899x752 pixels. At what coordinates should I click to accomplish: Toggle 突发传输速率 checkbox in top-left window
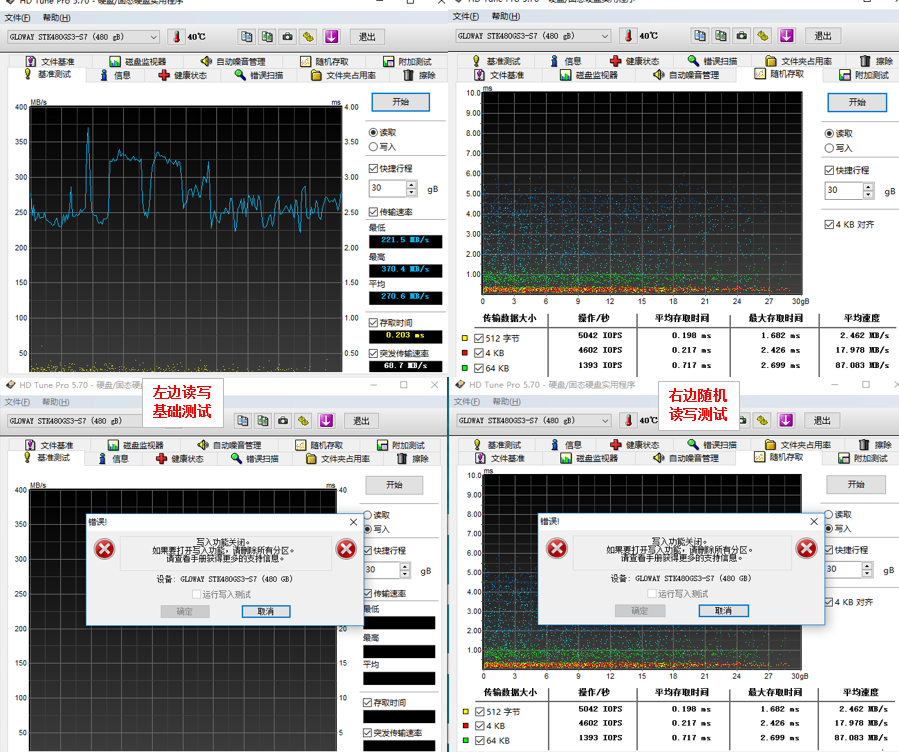click(x=373, y=354)
